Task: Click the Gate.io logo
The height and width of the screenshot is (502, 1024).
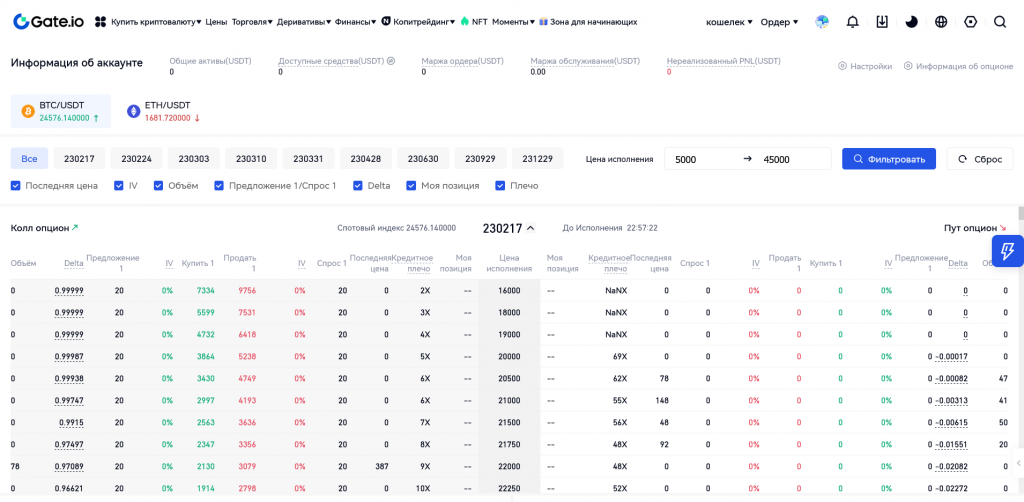Action: pyautogui.click(x=48, y=22)
